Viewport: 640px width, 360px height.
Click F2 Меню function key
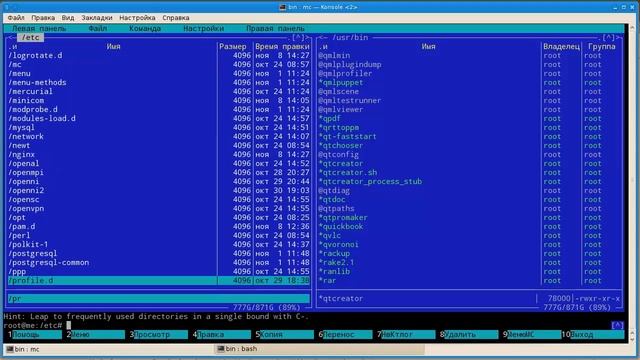coord(96,334)
